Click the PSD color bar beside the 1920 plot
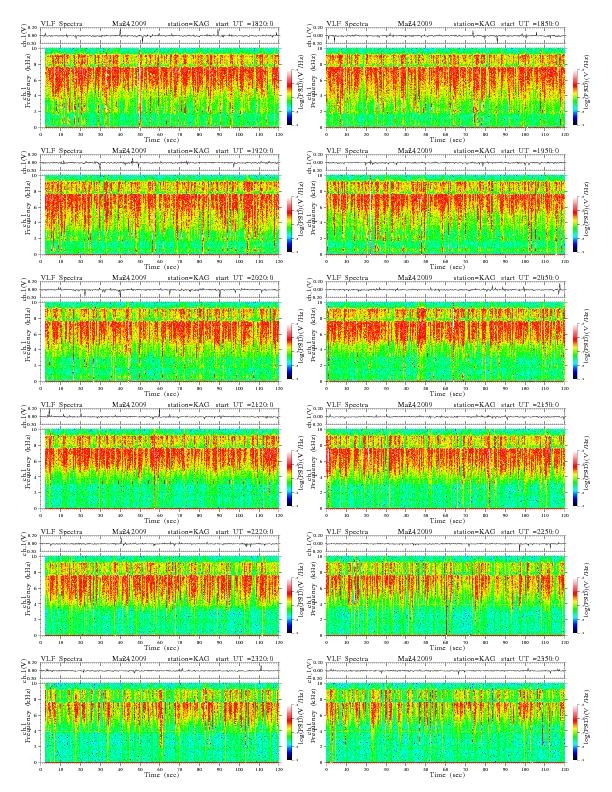The image size is (612, 792). pos(289,224)
